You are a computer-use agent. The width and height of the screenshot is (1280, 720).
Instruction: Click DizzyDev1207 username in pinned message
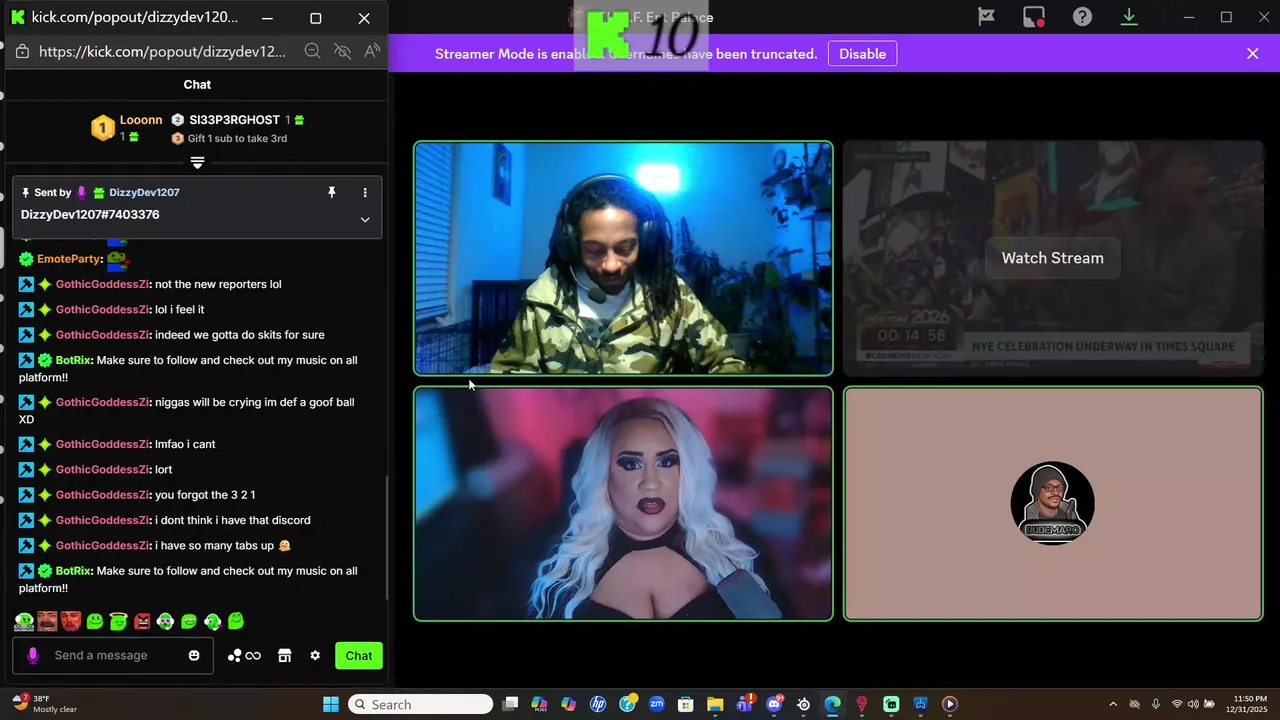[x=144, y=192]
